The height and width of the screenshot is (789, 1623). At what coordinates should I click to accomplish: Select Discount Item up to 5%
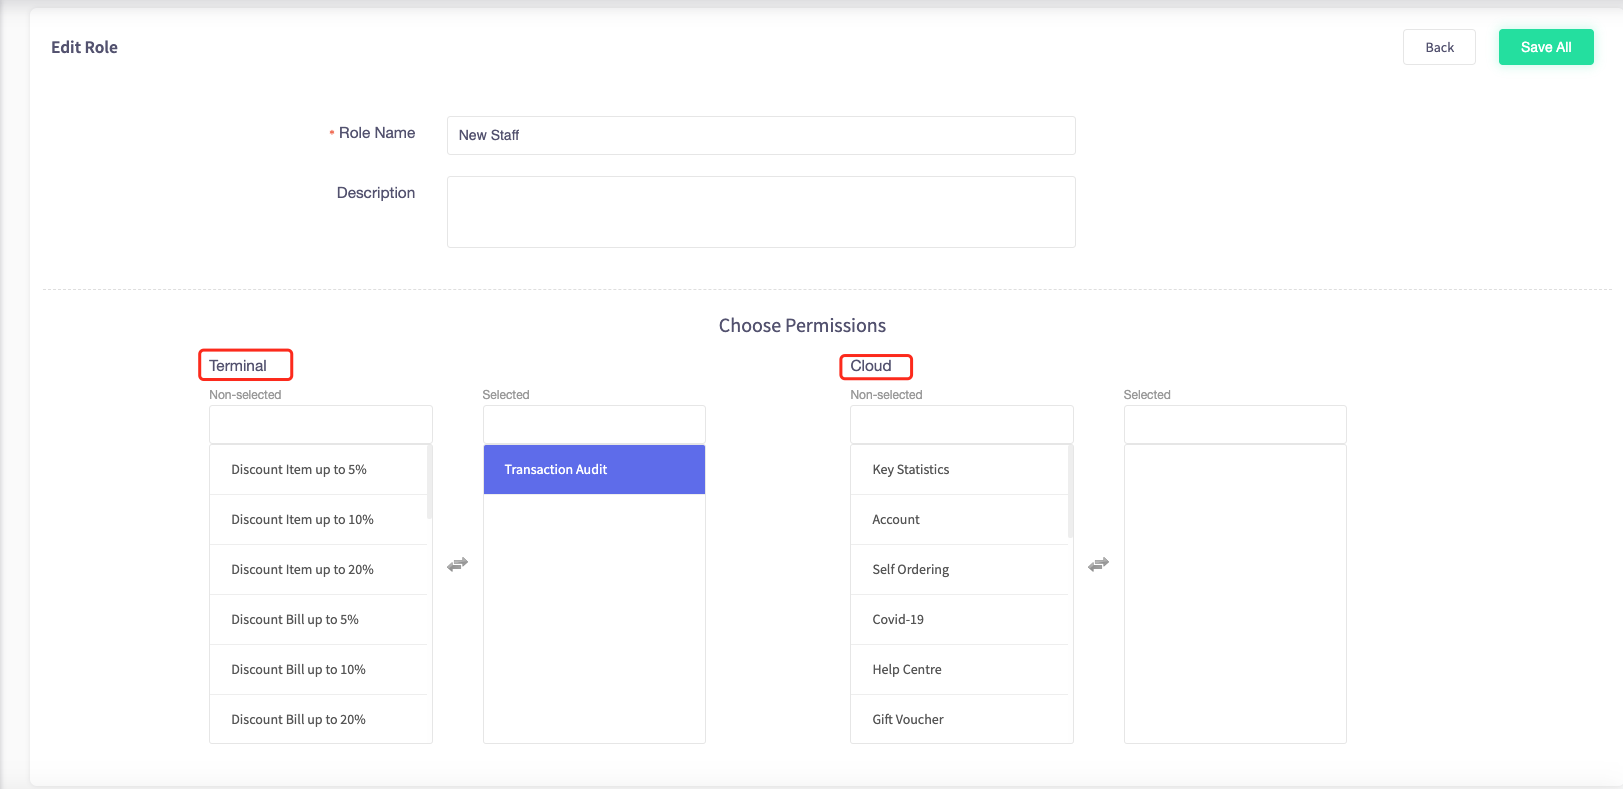pyautogui.click(x=318, y=470)
